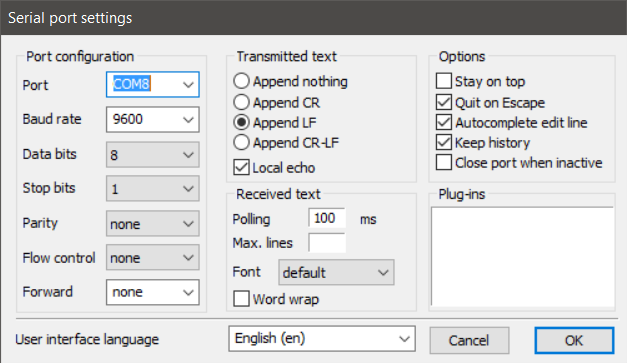Open the Port dropdown showing COM8
The width and height of the screenshot is (627, 363).
[152, 84]
